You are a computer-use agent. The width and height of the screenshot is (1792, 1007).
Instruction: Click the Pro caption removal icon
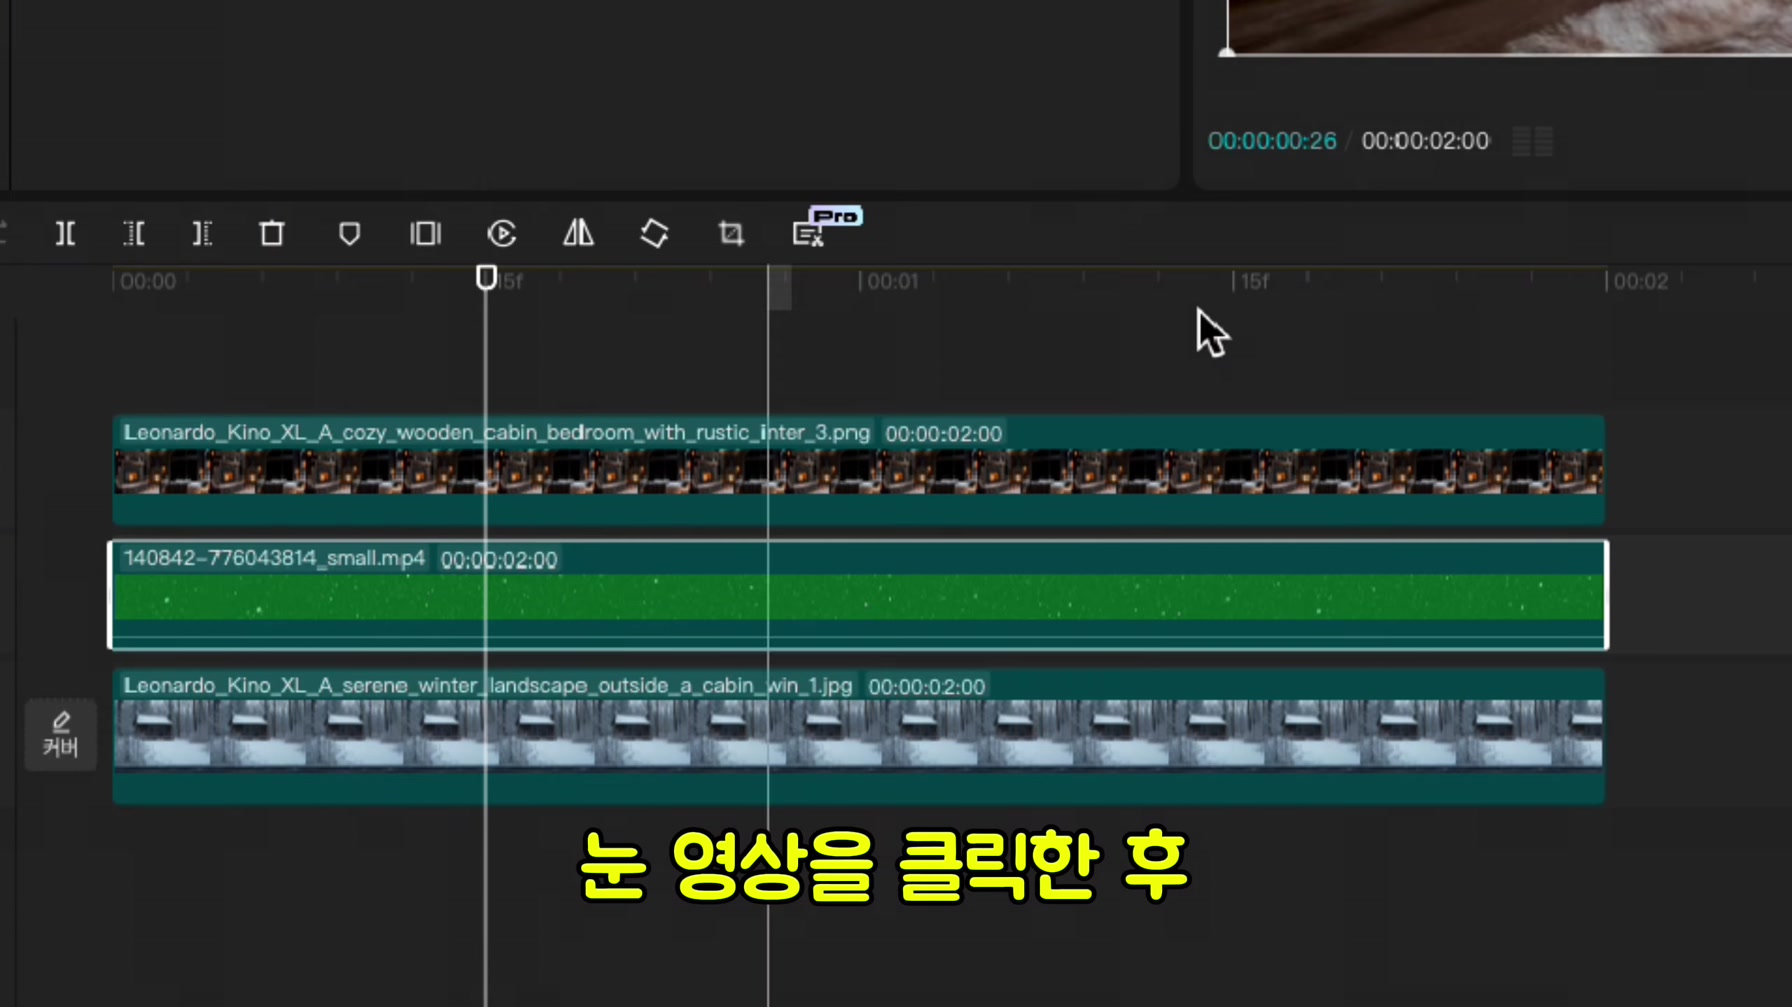(808, 234)
